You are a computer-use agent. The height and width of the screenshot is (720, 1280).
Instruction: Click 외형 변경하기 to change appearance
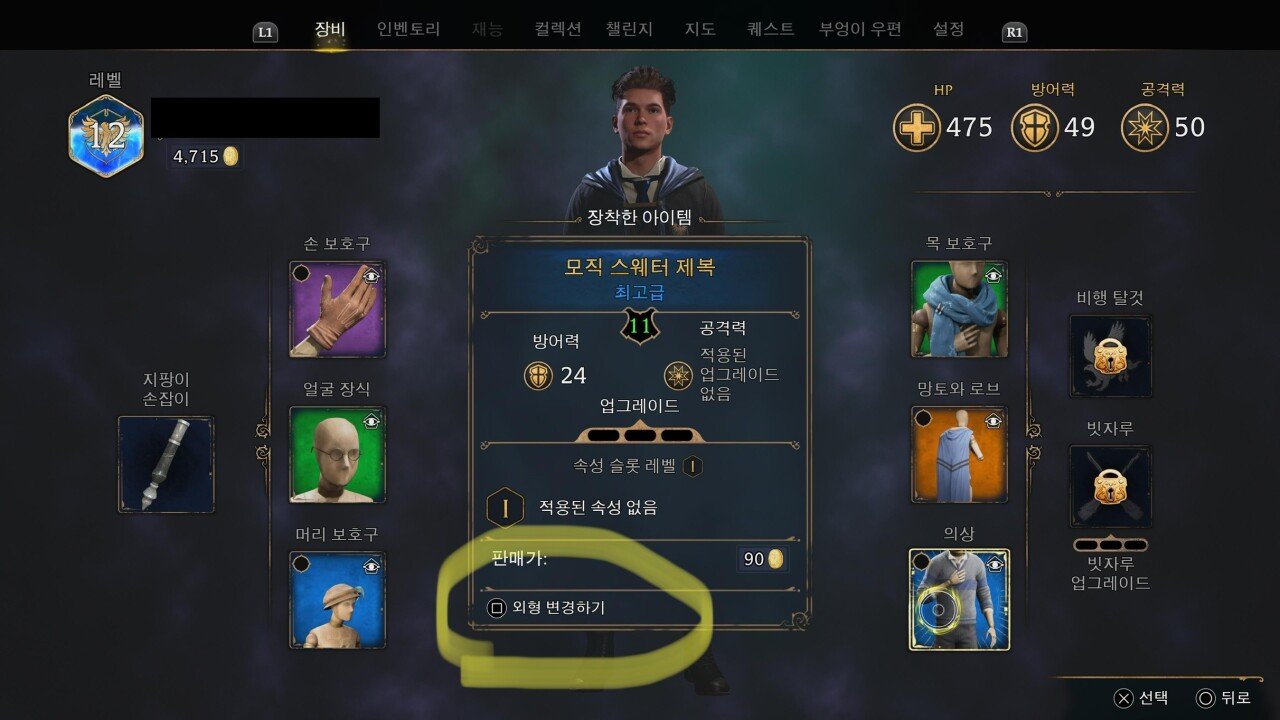(x=546, y=607)
